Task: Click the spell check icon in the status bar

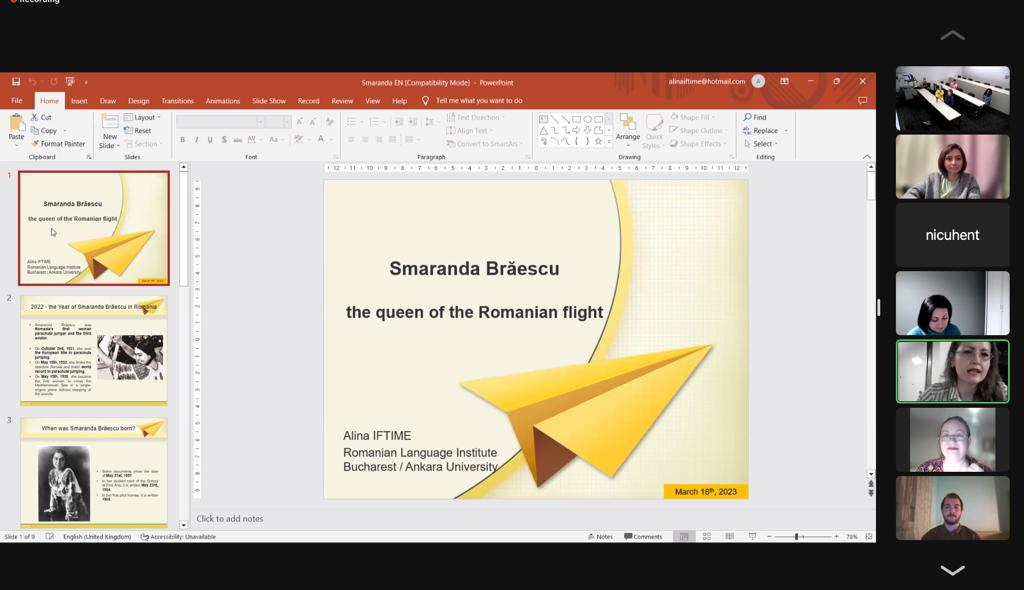Action: click(x=50, y=536)
